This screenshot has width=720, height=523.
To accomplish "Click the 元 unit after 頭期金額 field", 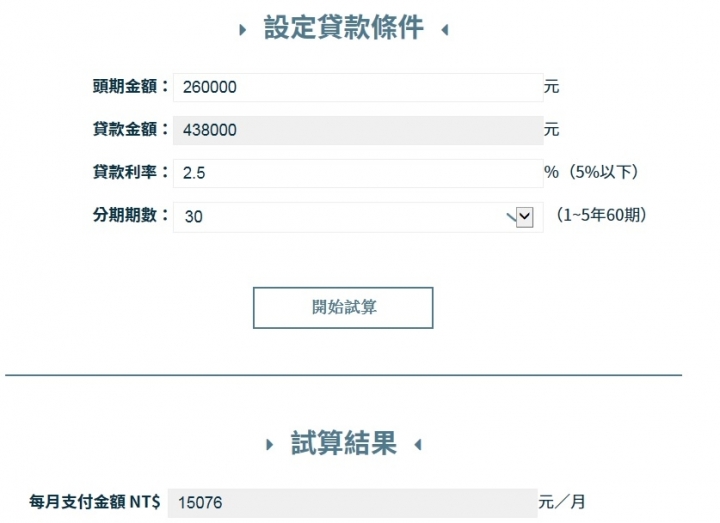I will coord(551,86).
